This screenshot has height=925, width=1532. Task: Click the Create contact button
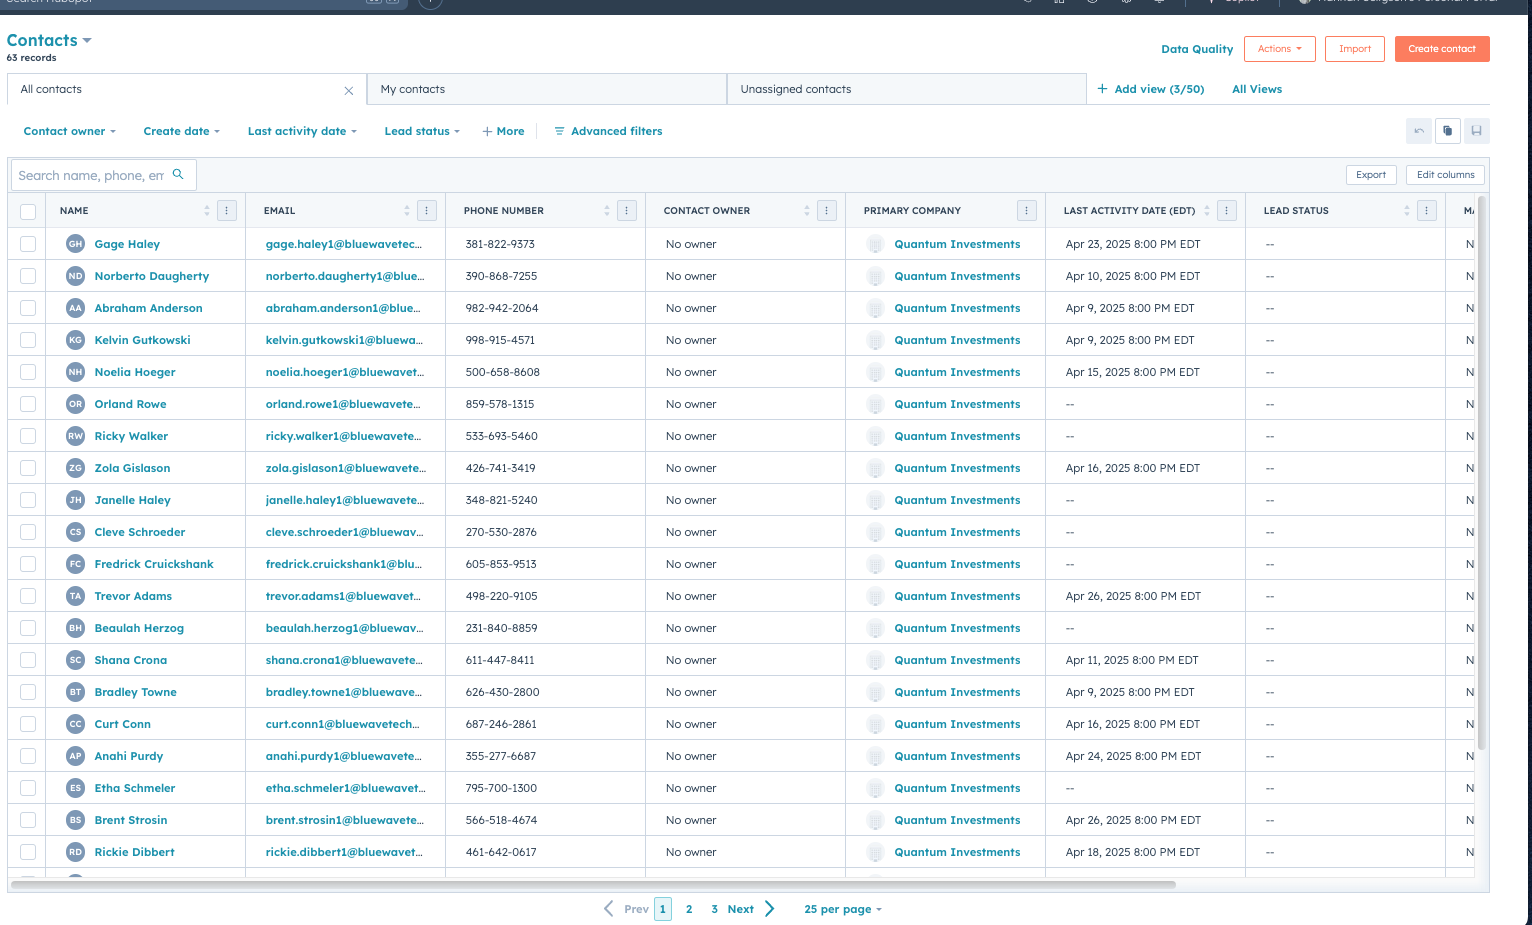tap(1441, 48)
